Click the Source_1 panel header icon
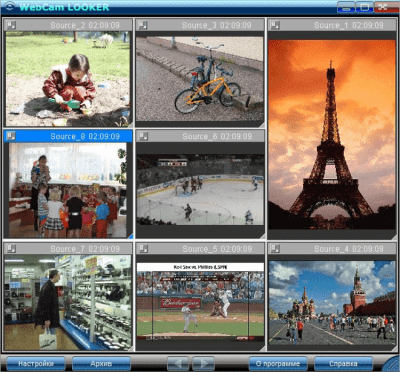The width and height of the screenshot is (400, 372). click(275, 25)
